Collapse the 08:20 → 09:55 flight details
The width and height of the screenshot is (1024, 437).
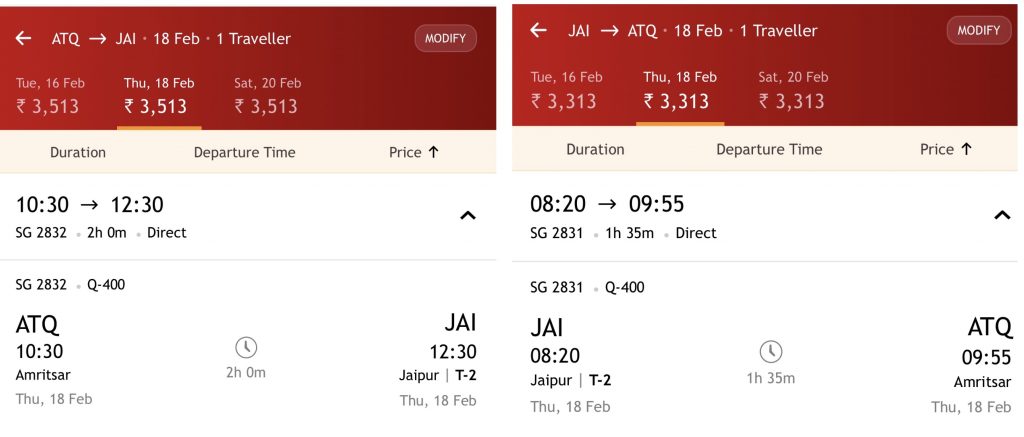(1002, 215)
